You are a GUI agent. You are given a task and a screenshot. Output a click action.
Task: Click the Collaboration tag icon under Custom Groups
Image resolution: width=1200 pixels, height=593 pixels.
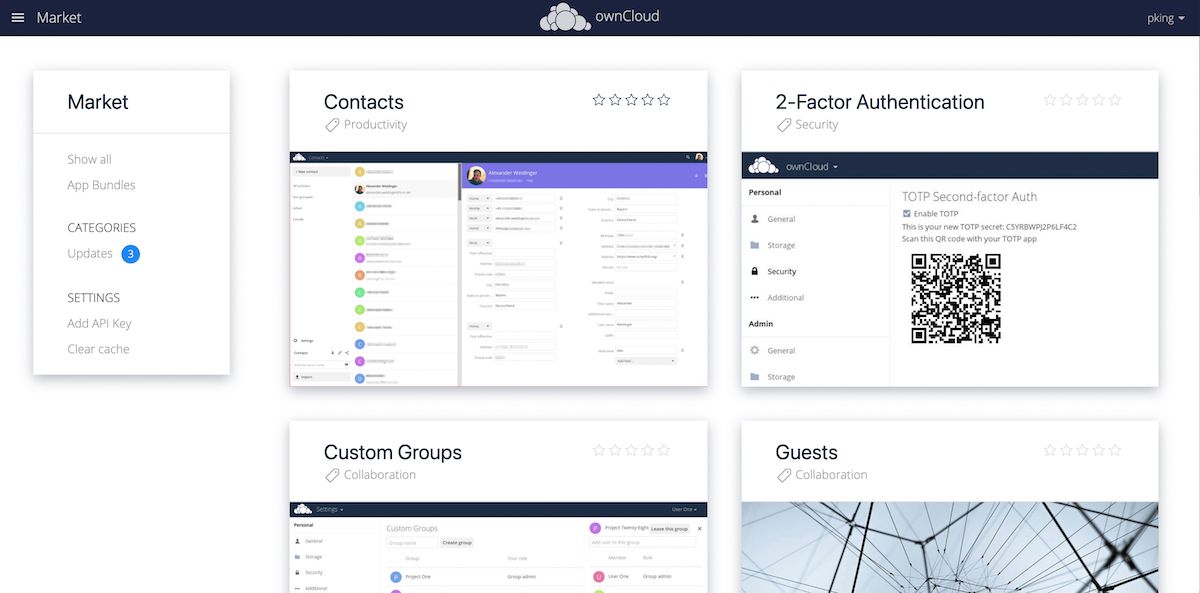(x=332, y=475)
